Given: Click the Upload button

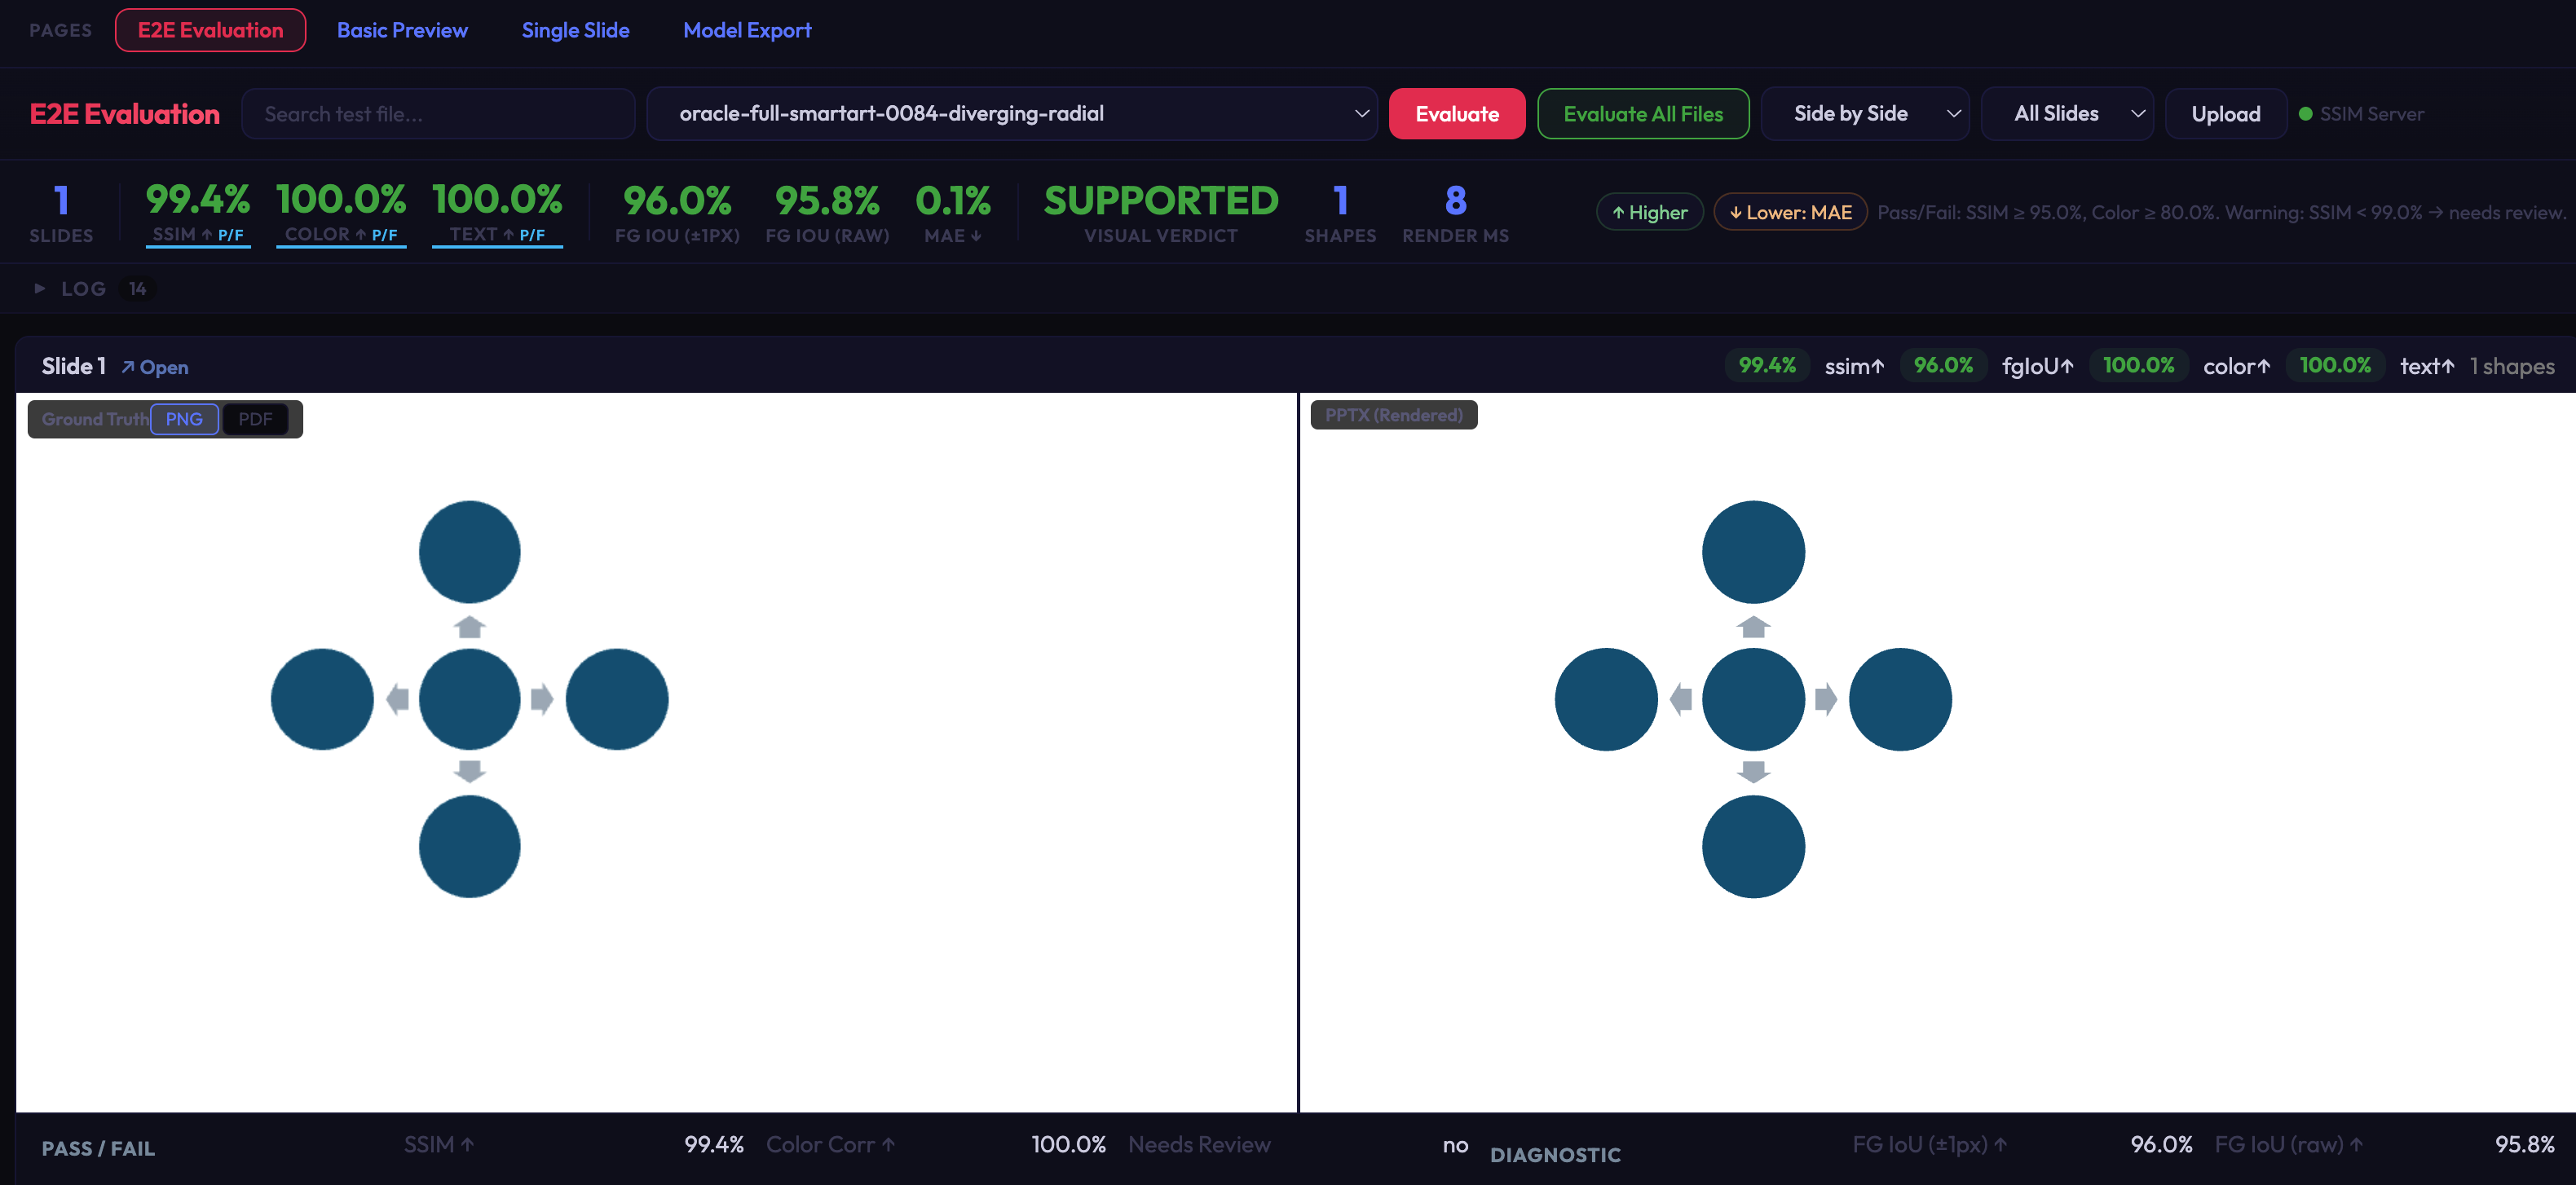Looking at the screenshot, I should 2226,114.
